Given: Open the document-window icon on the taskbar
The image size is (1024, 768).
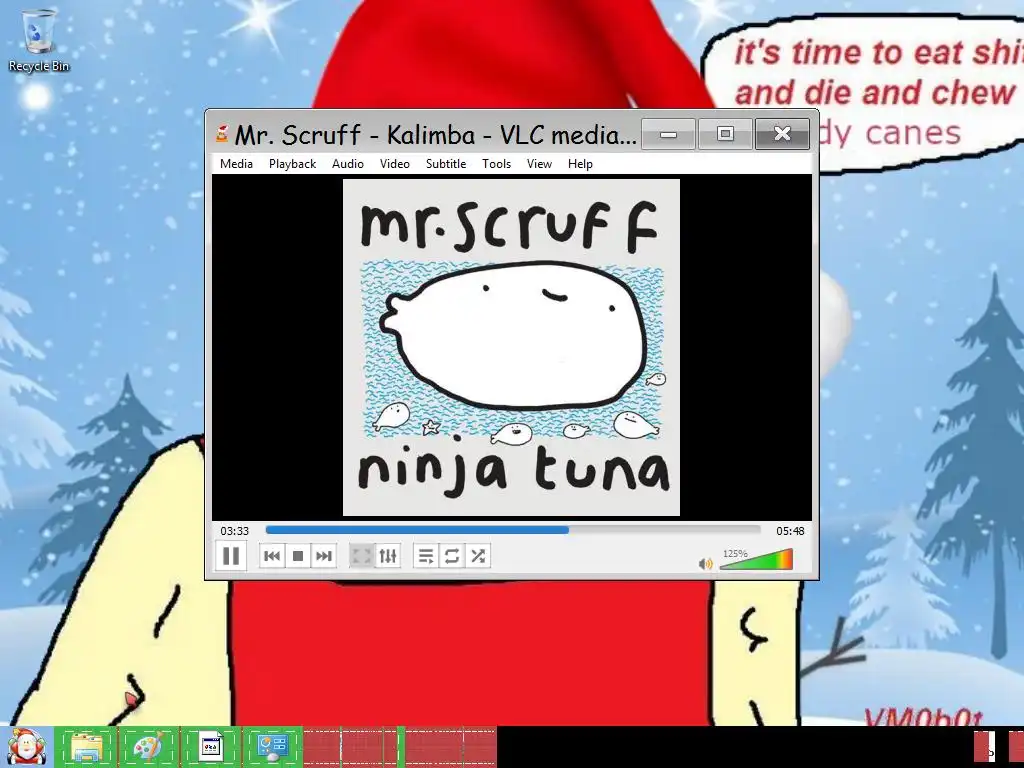Looking at the screenshot, I should tap(210, 747).
